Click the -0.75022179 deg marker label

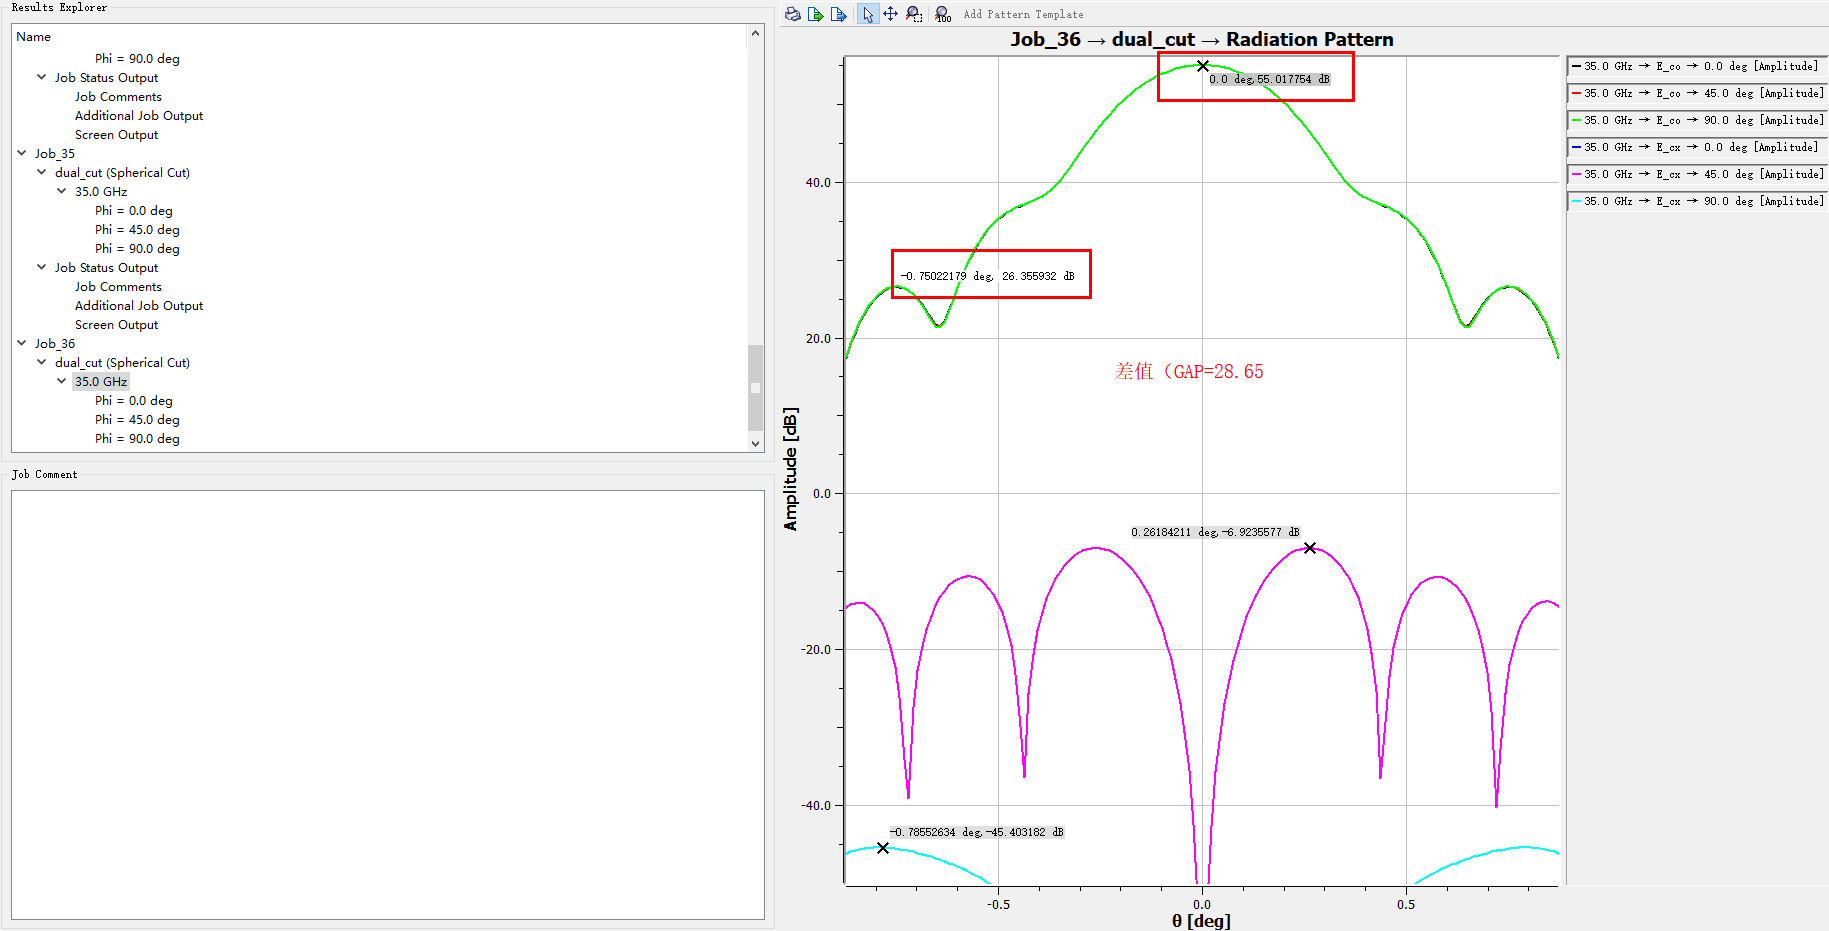987,276
